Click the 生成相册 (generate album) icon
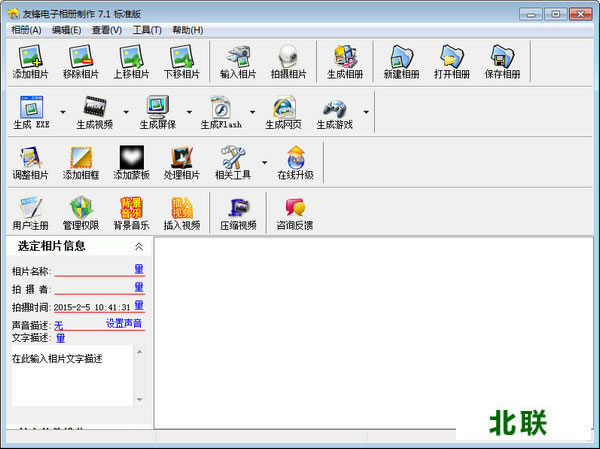 click(345, 58)
